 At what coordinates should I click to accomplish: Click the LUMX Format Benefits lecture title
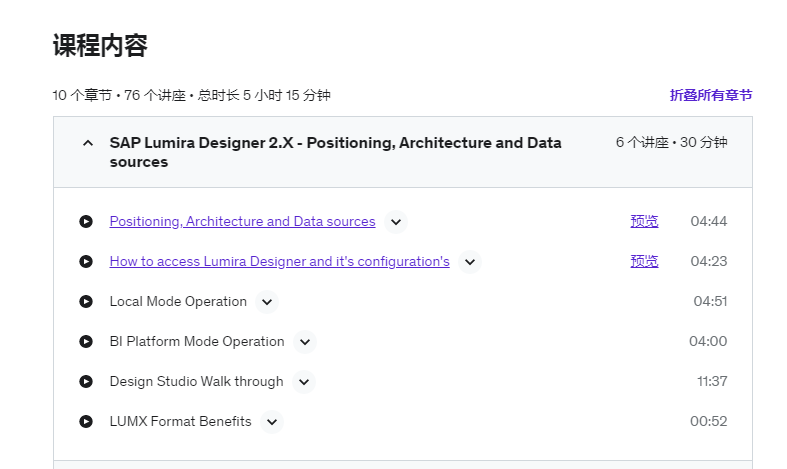point(180,421)
